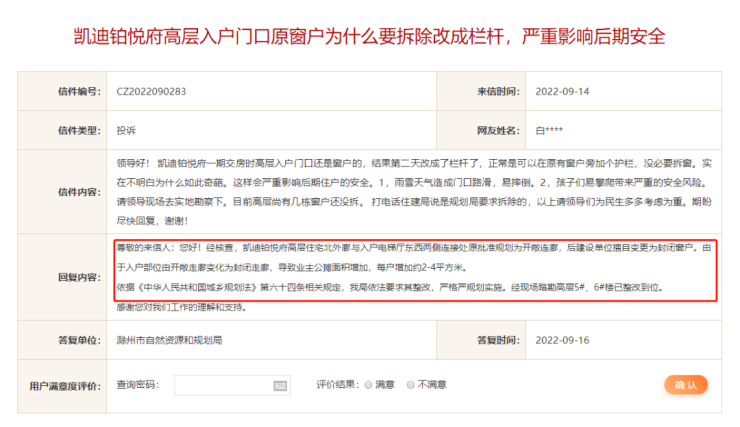Click the 信件编号 label
Viewport: 740px width, 427px height.
click(79, 92)
